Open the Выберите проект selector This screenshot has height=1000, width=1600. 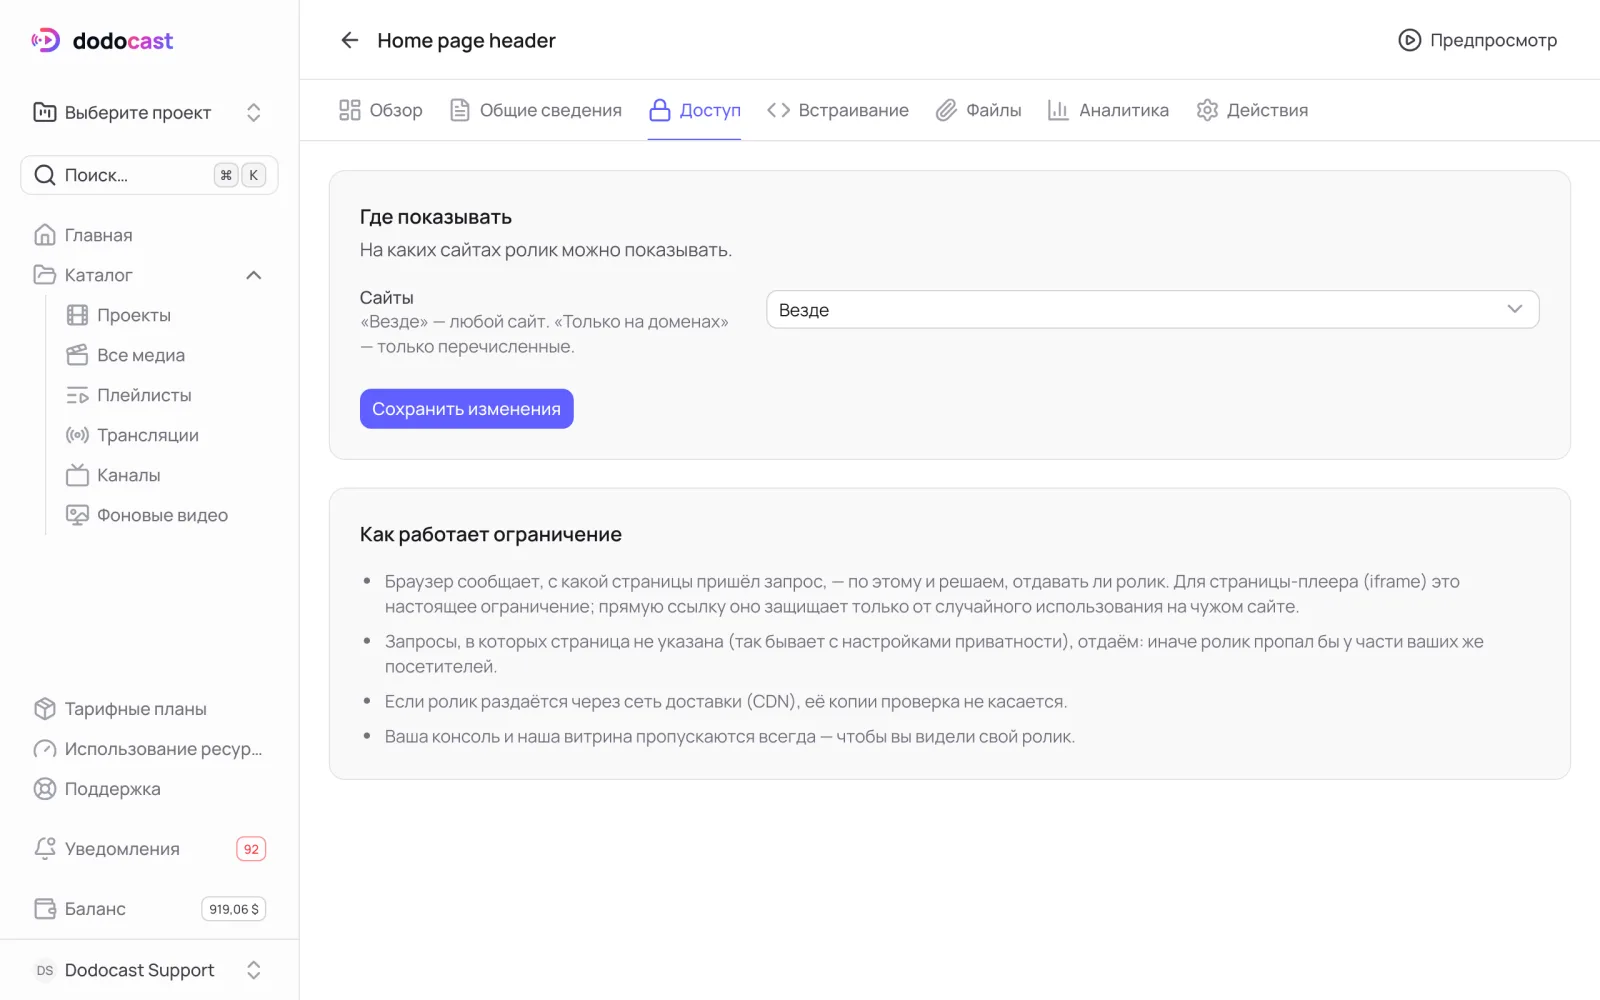tap(149, 112)
